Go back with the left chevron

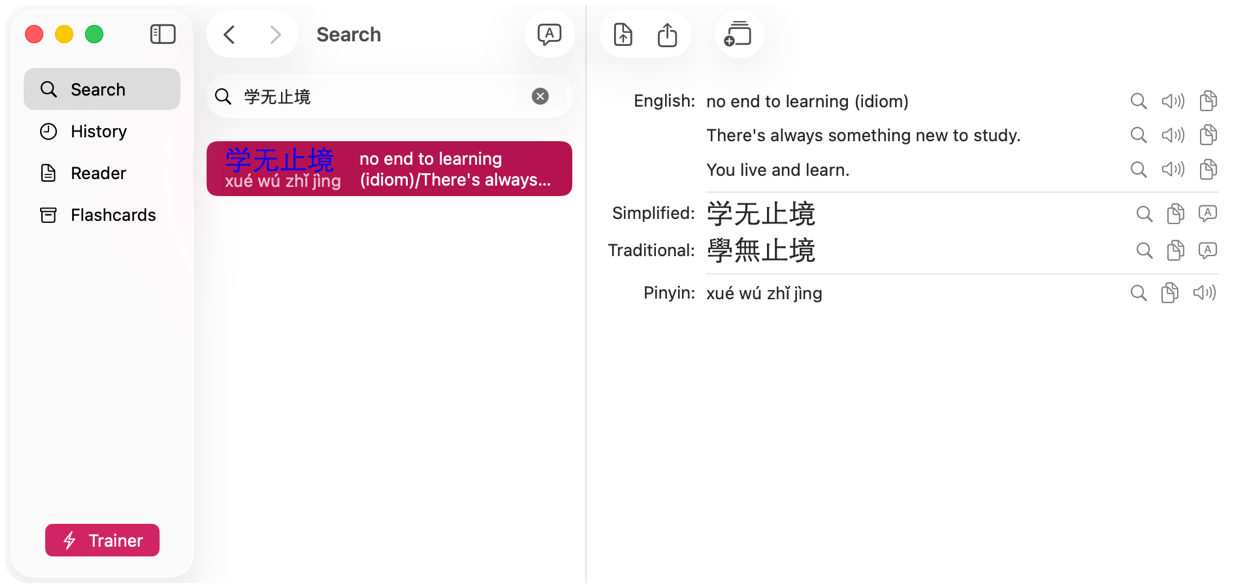(230, 35)
